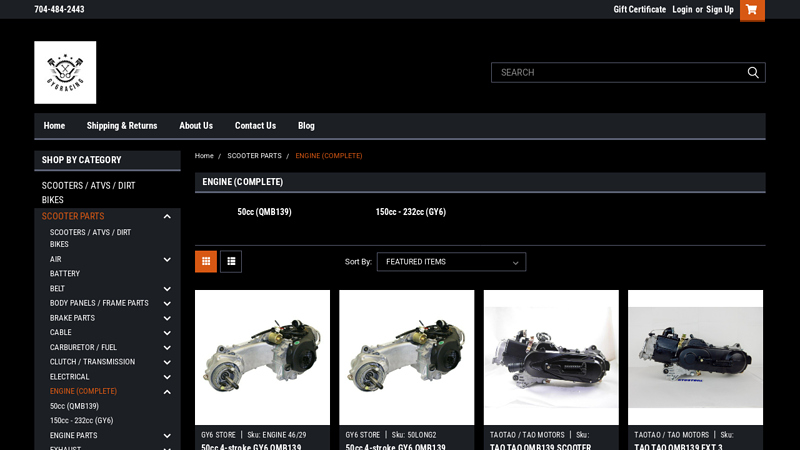The width and height of the screenshot is (800, 450).
Task: Select the 150cc - 232cc (GY6) subcategory heading
Action: [410, 212]
